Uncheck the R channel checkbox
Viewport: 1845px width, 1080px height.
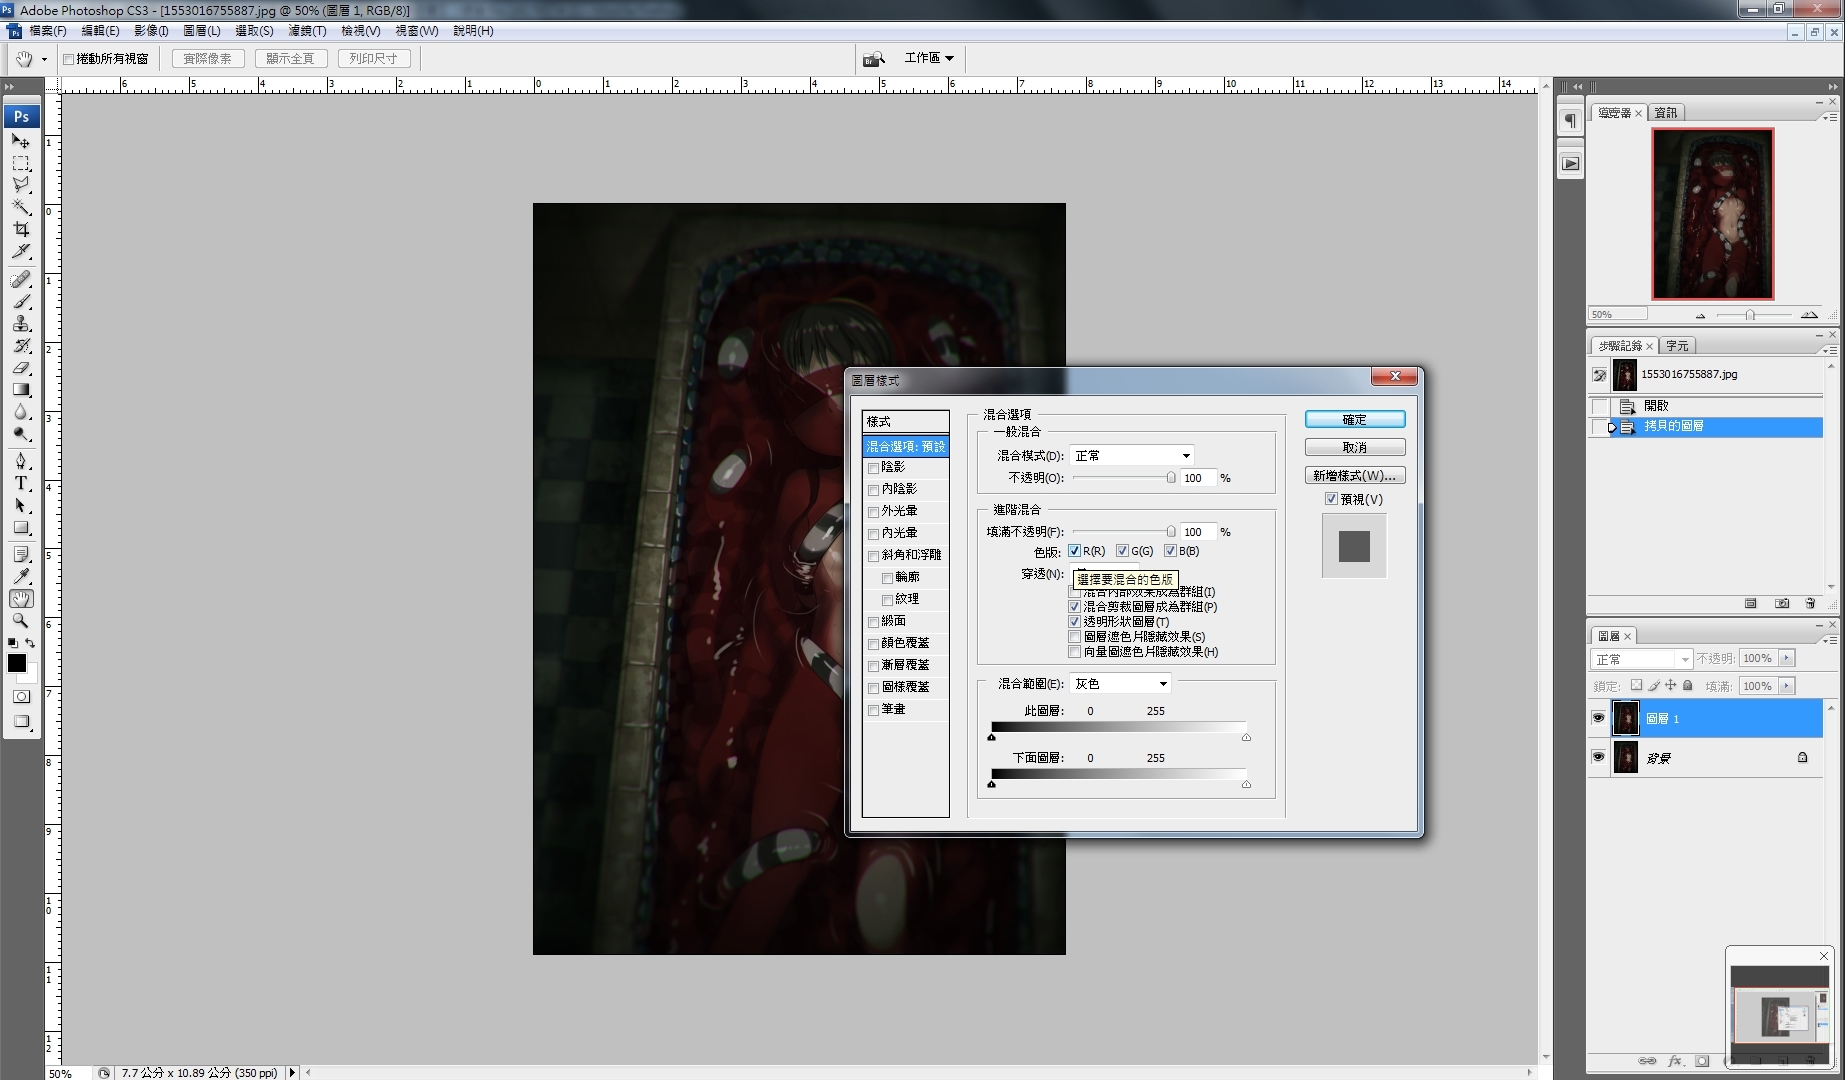tap(1075, 551)
